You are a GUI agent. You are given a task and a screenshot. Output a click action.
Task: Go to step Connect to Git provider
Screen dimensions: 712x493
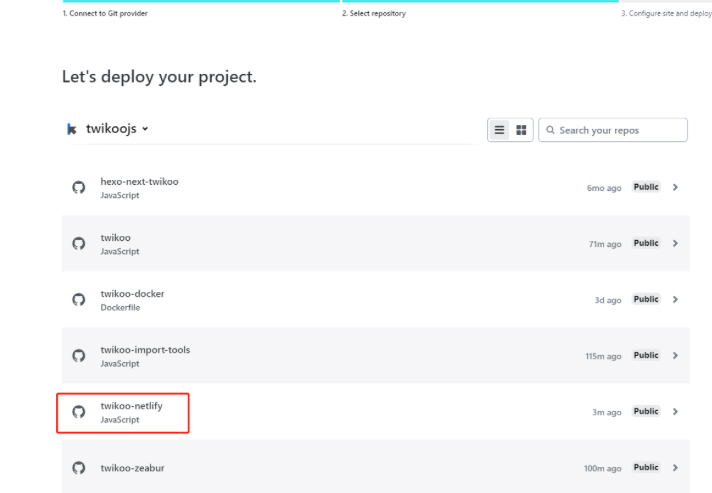[105, 14]
